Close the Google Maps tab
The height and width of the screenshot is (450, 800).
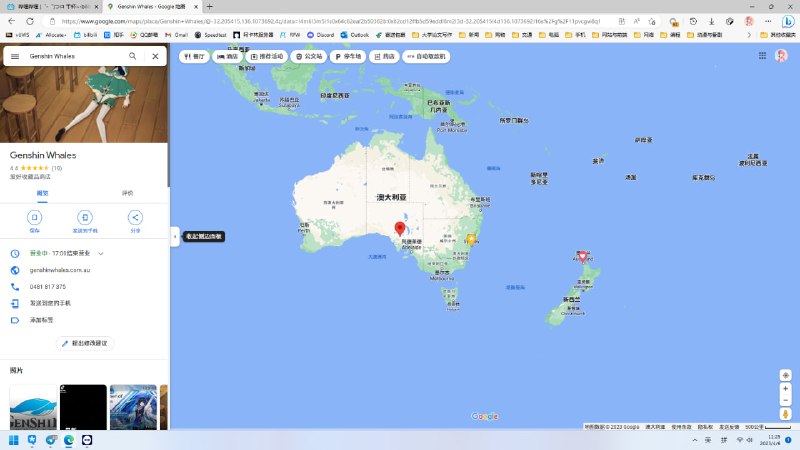click(196, 7)
